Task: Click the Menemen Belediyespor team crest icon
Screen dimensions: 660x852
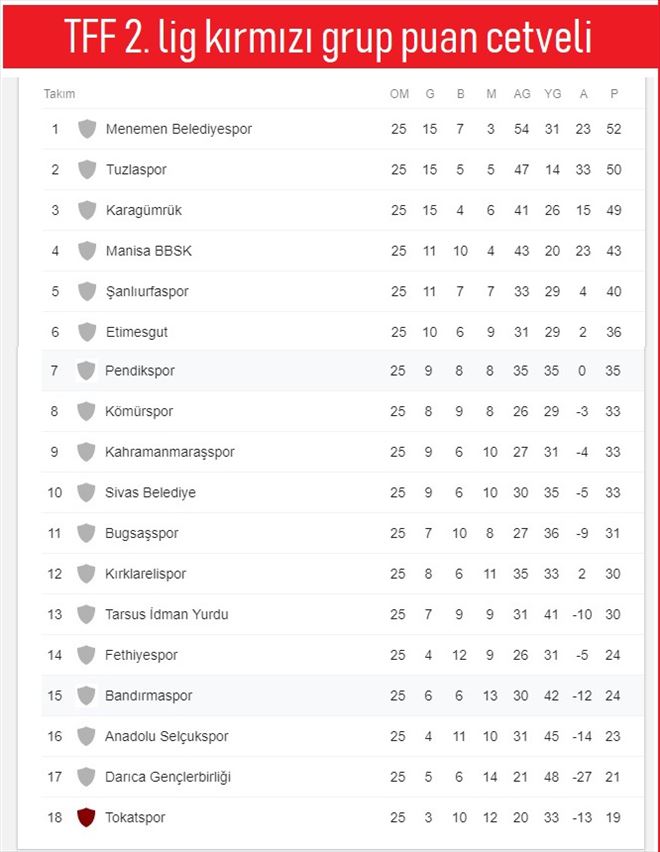Action: (x=87, y=129)
